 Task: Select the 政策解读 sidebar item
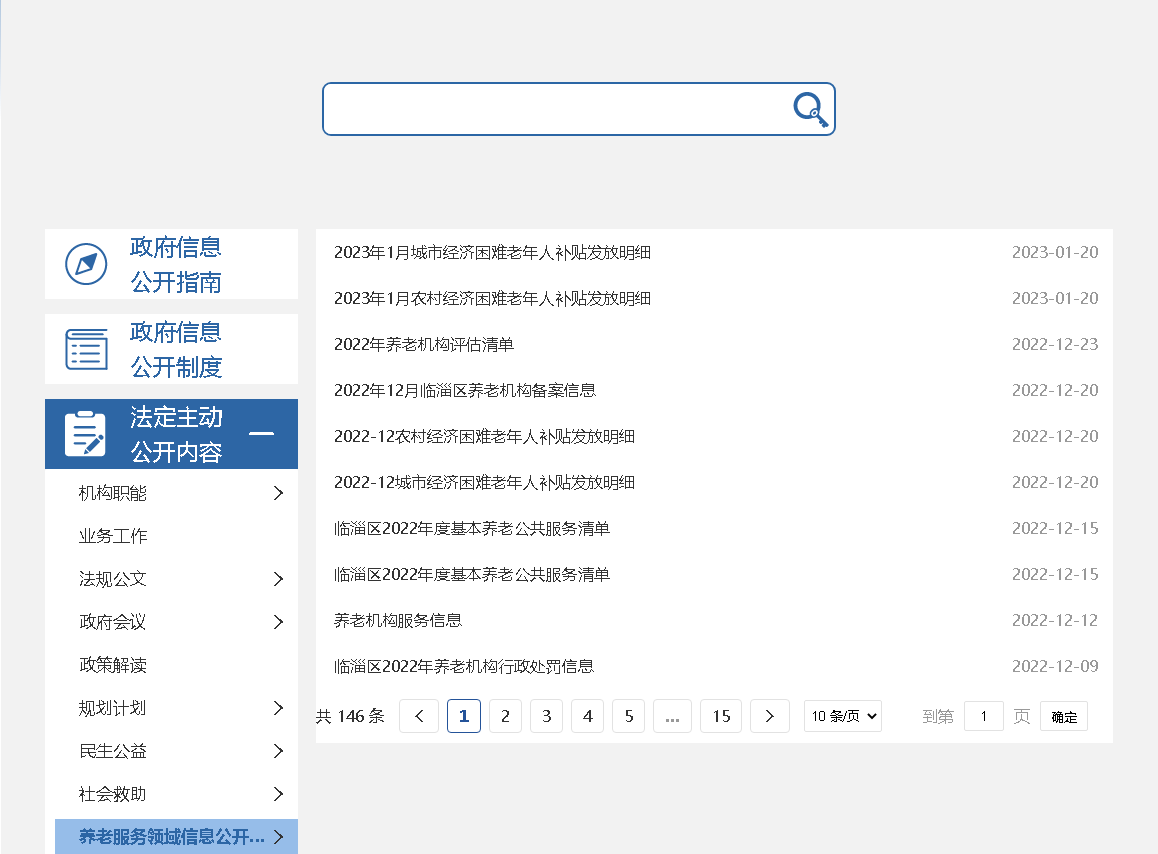[113, 665]
